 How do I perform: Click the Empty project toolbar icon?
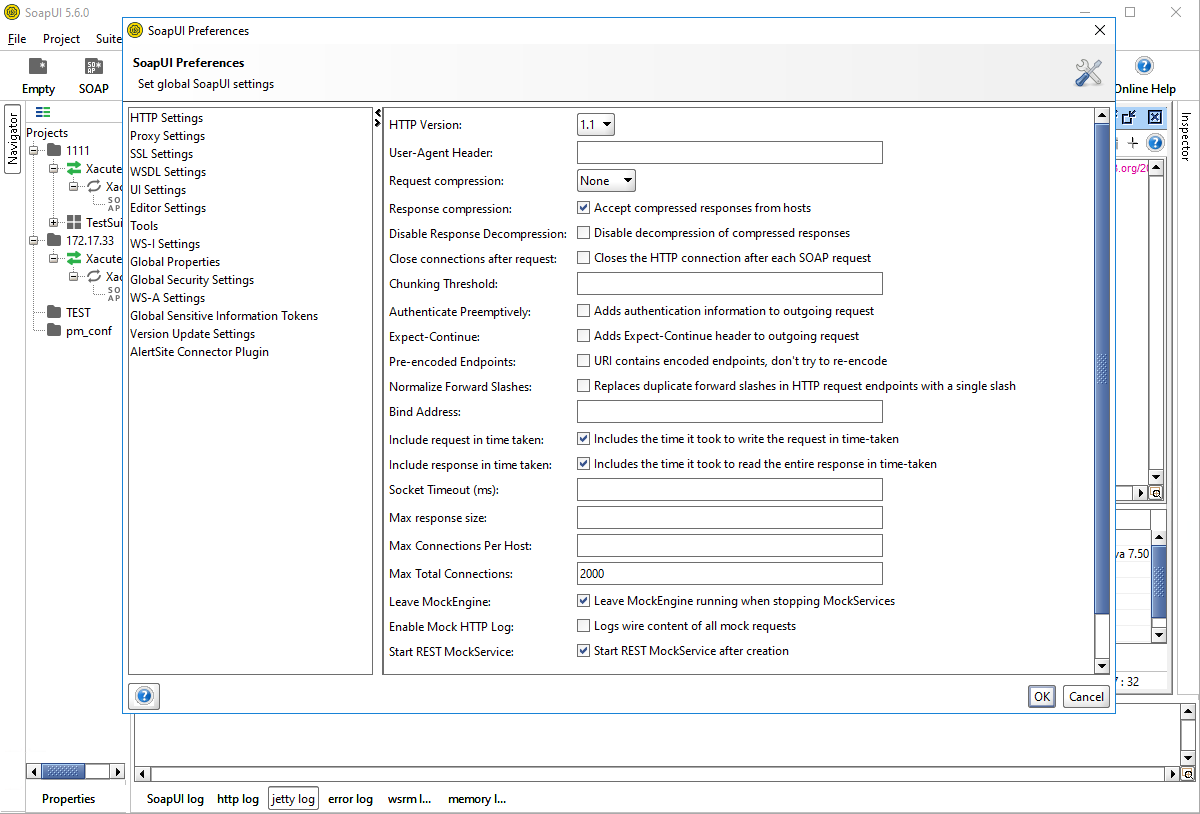pyautogui.click(x=38, y=67)
